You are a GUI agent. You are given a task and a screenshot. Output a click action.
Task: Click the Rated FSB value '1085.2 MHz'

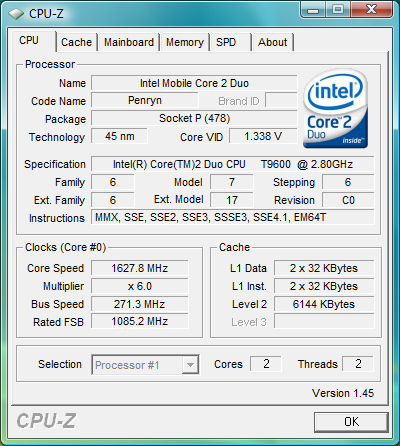coord(140,321)
